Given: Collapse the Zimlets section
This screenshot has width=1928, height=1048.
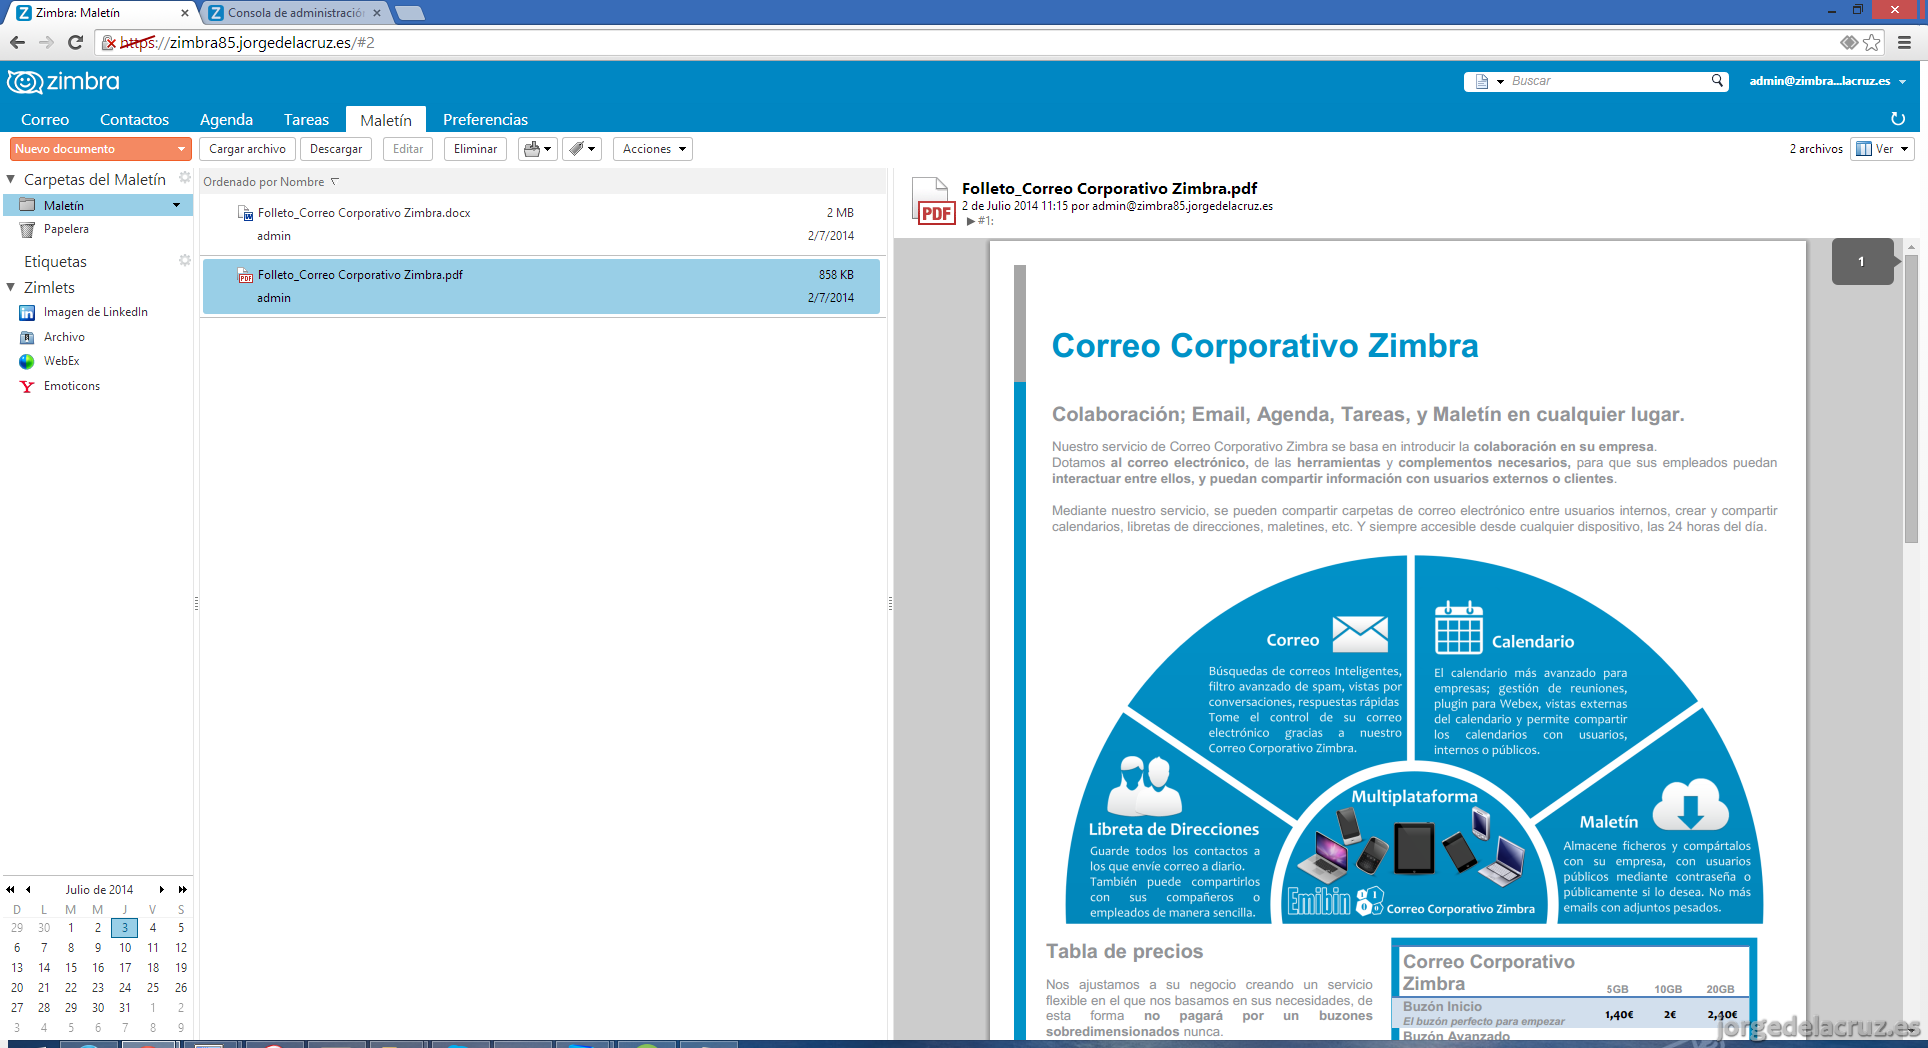Looking at the screenshot, I should [11, 287].
